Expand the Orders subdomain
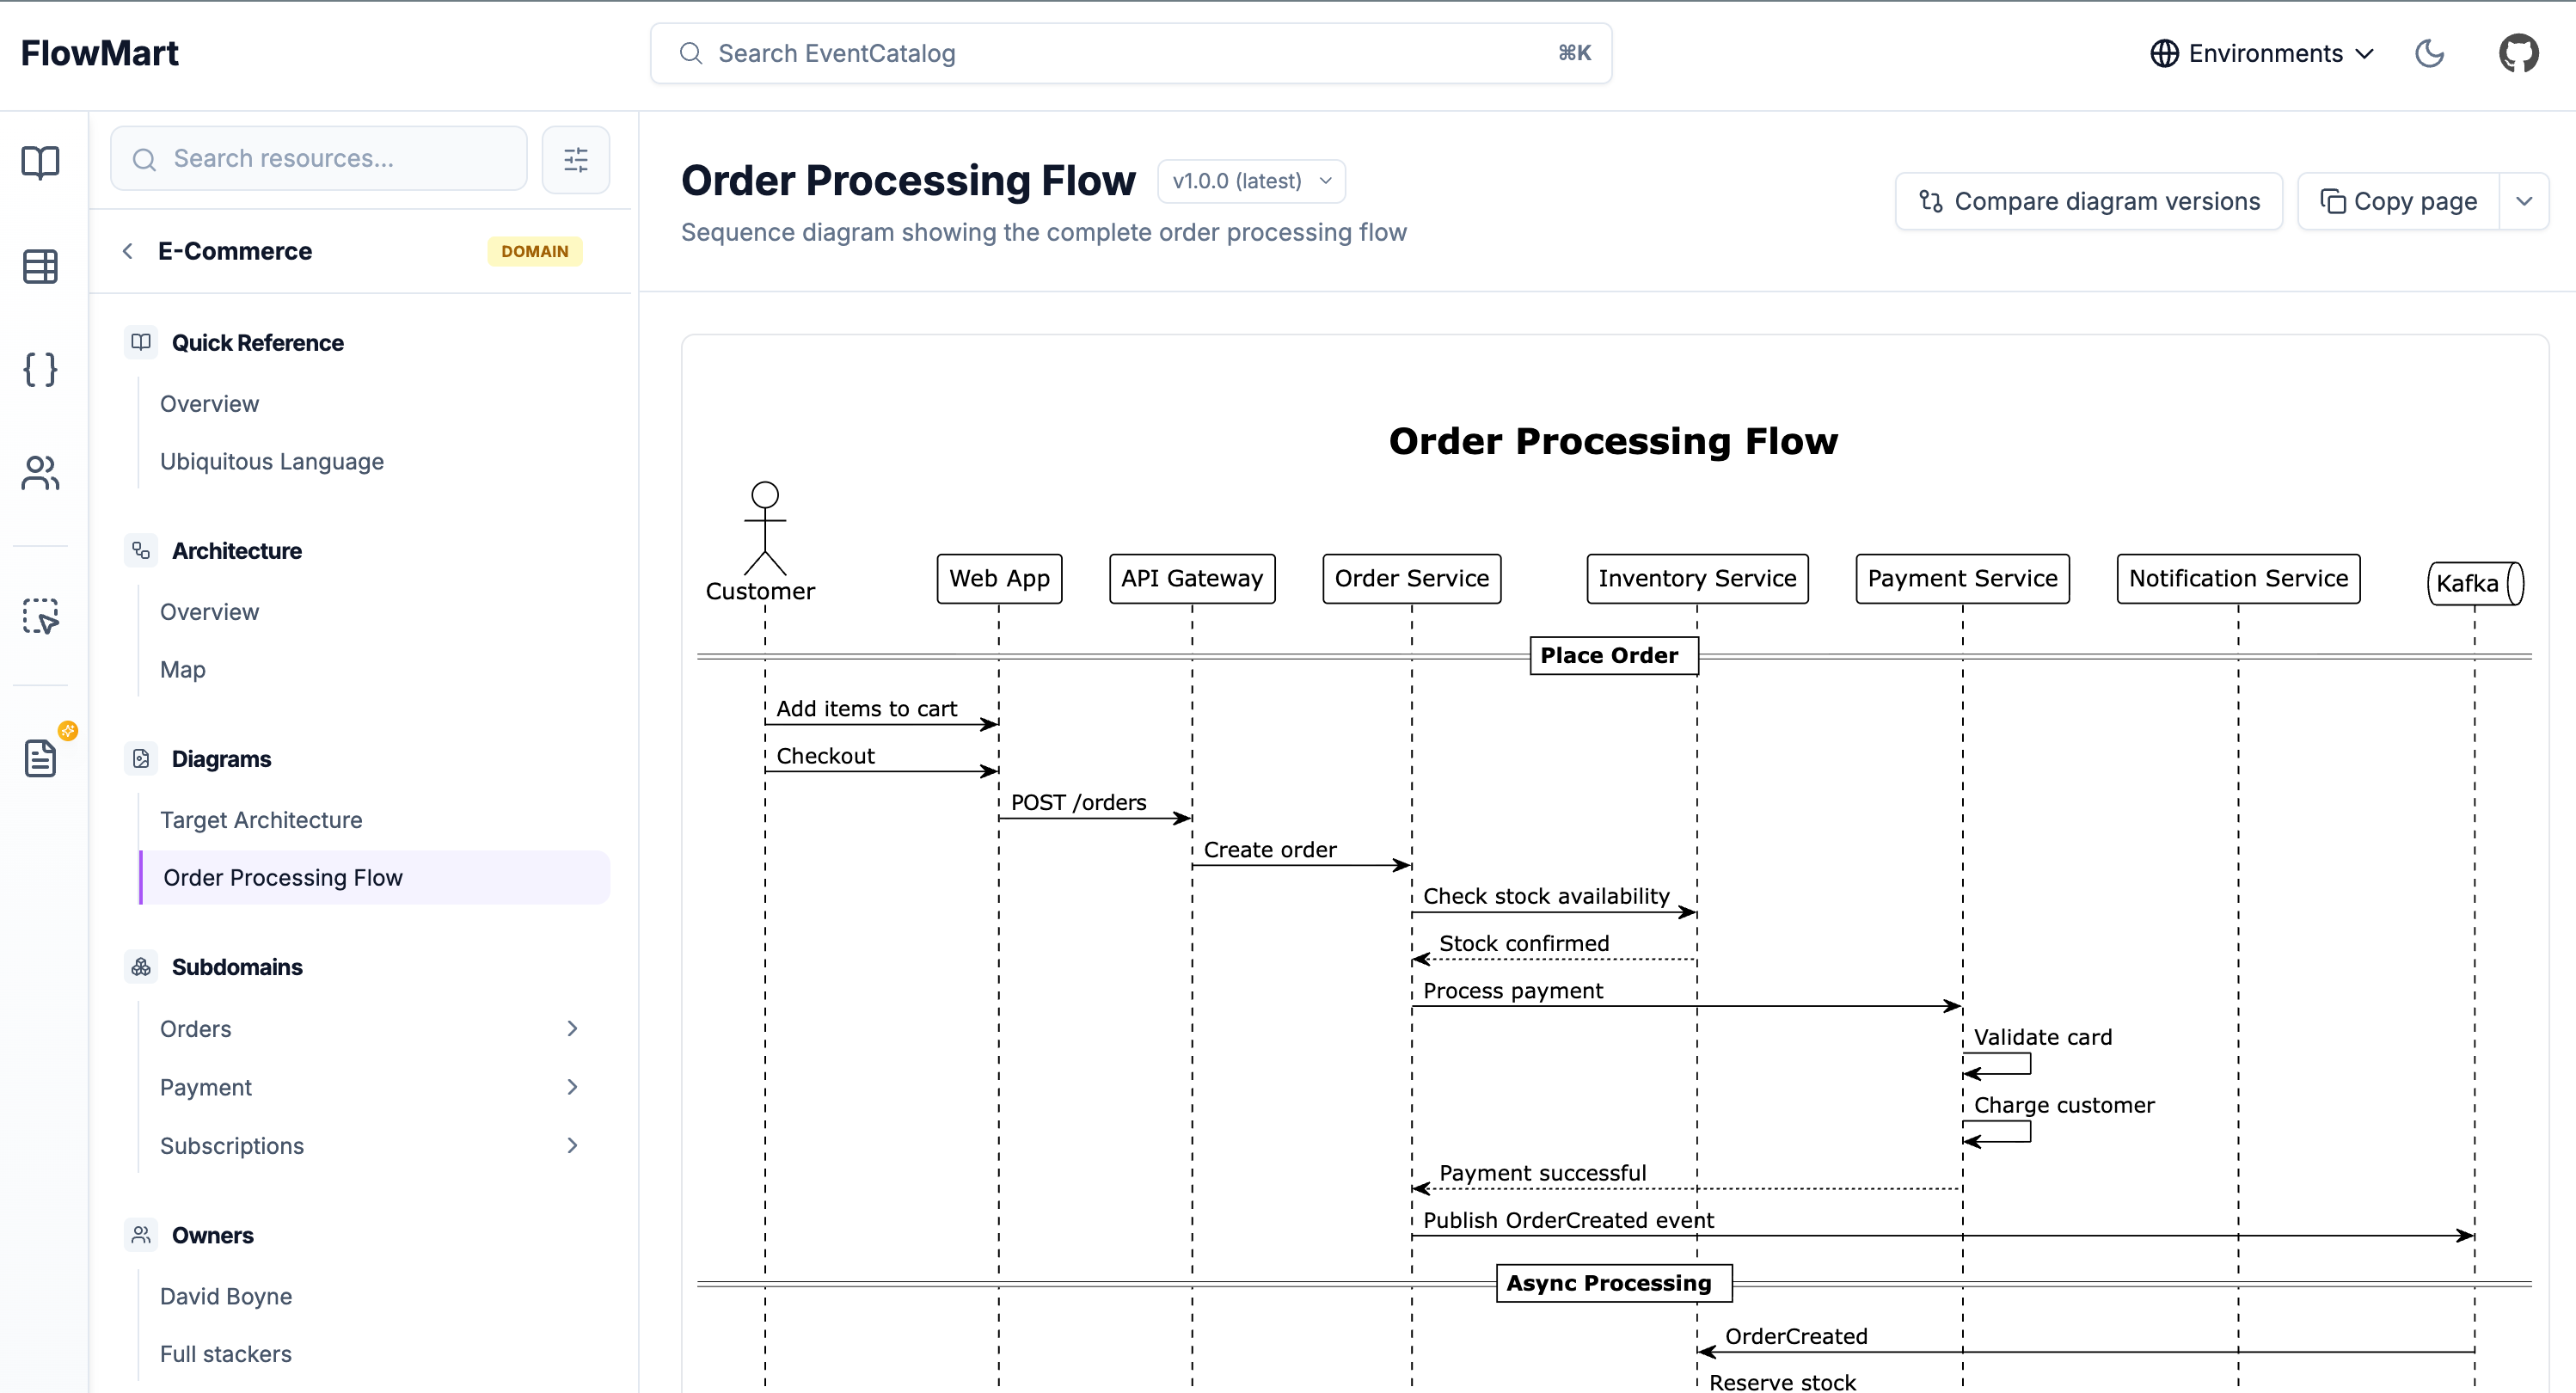 click(x=572, y=1028)
